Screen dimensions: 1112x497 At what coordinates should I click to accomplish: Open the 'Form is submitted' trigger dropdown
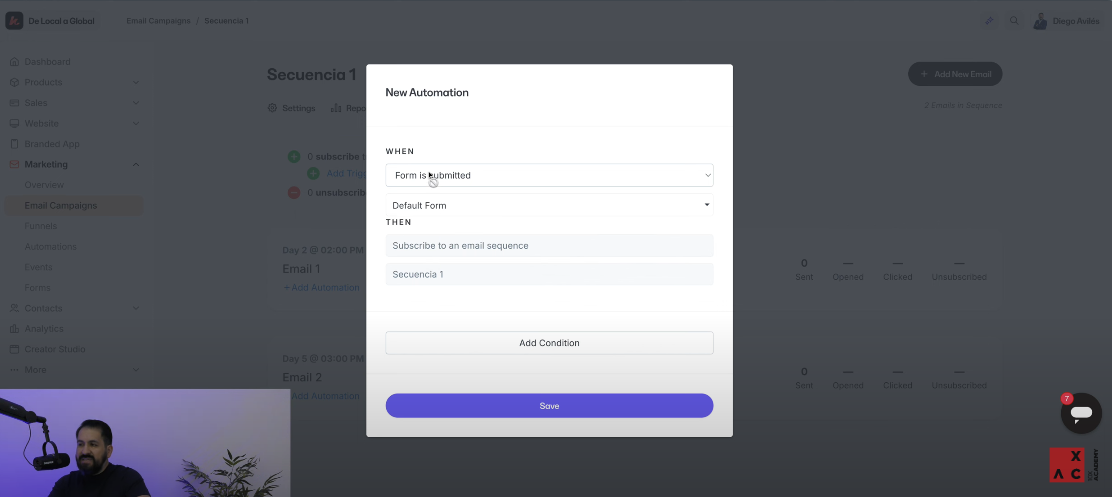(x=549, y=175)
